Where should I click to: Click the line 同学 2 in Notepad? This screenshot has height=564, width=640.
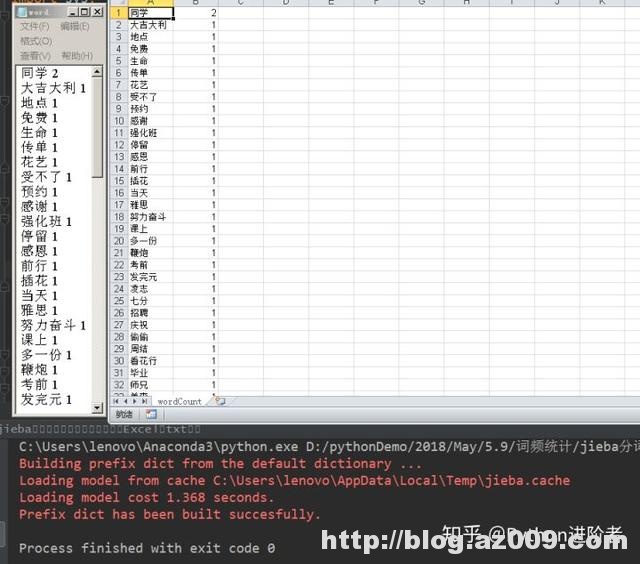click(x=40, y=73)
